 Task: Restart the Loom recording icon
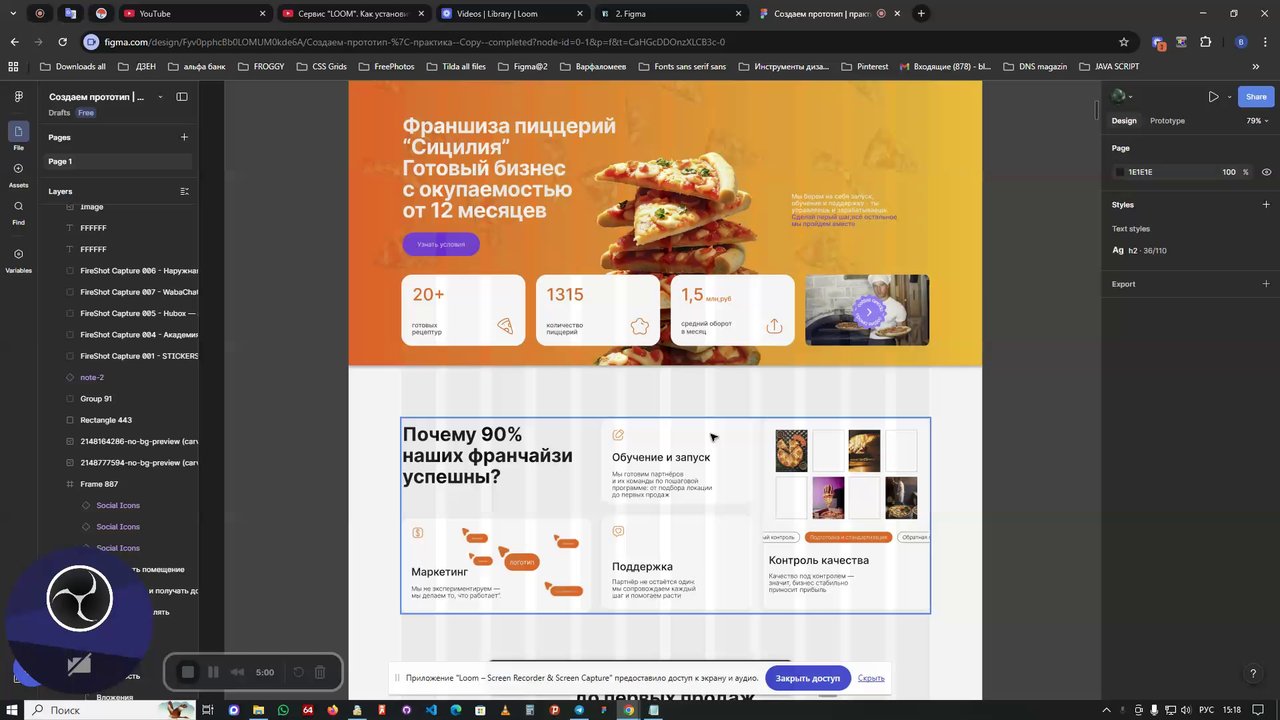pos(298,672)
